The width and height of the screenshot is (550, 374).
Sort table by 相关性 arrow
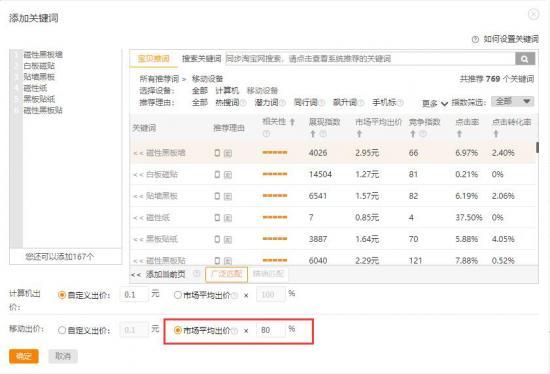pyautogui.click(x=292, y=122)
